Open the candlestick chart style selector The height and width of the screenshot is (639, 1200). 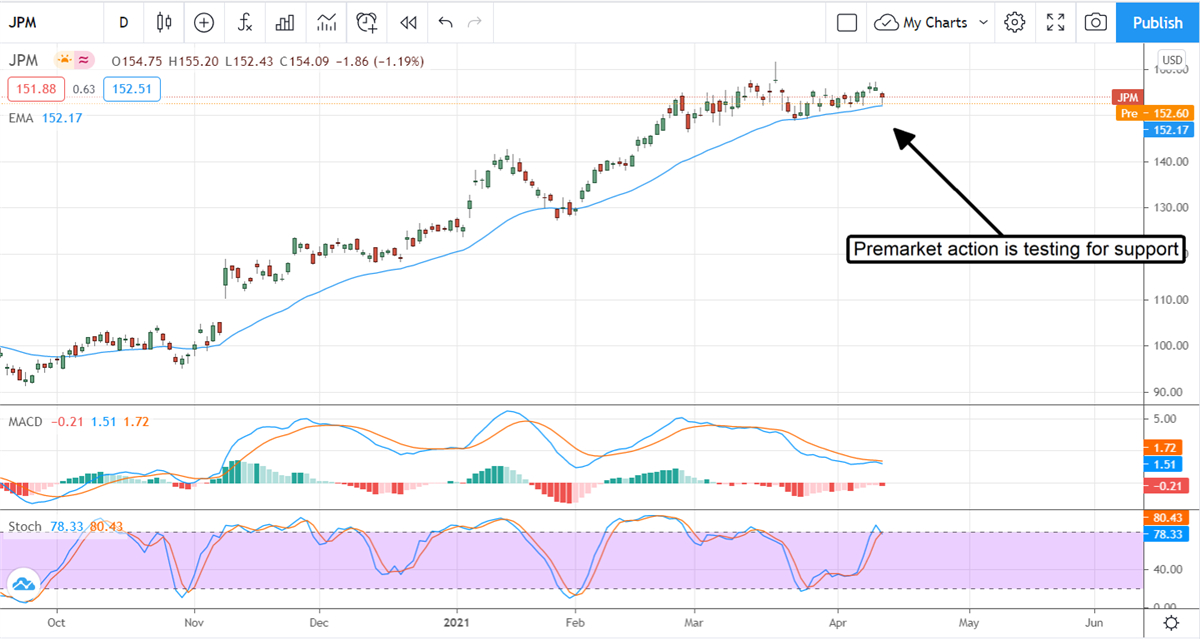(x=165, y=22)
